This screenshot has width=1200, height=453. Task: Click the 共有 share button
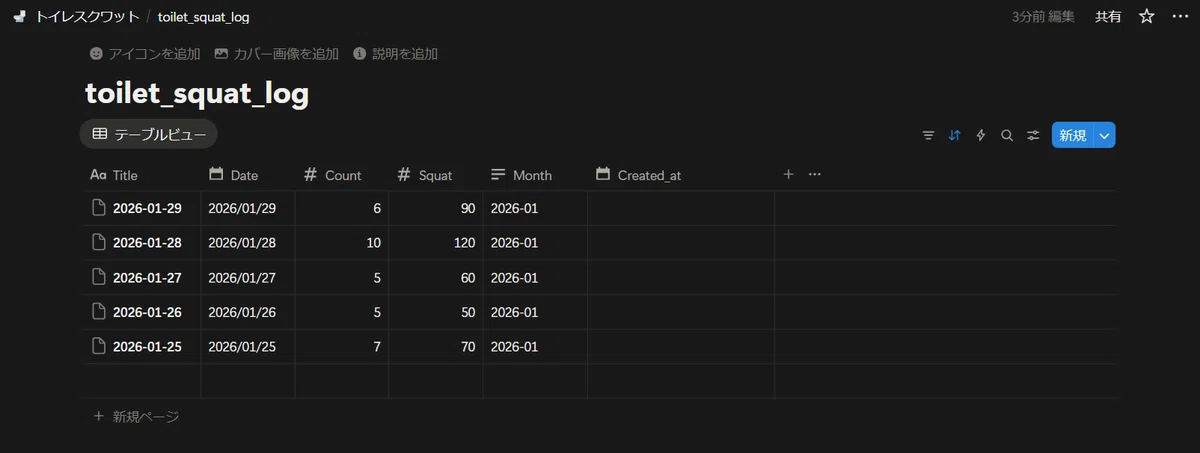[1108, 17]
